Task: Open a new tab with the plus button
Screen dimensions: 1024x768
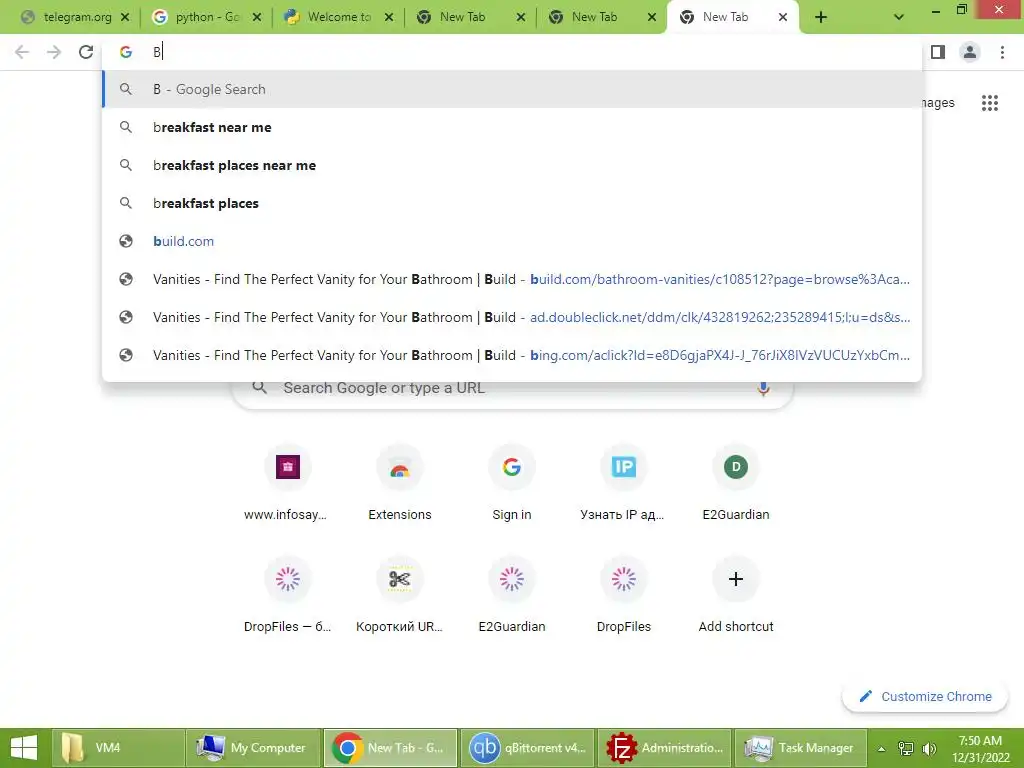Action: (821, 18)
